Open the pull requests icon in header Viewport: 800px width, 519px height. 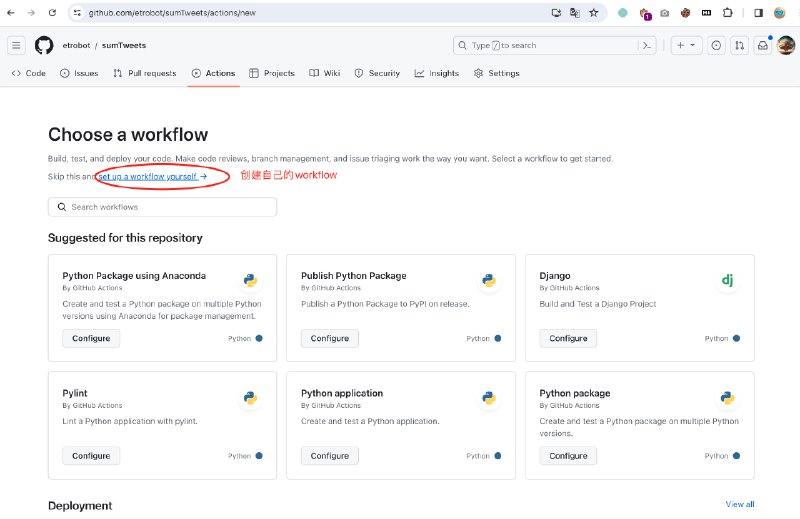tap(739, 45)
